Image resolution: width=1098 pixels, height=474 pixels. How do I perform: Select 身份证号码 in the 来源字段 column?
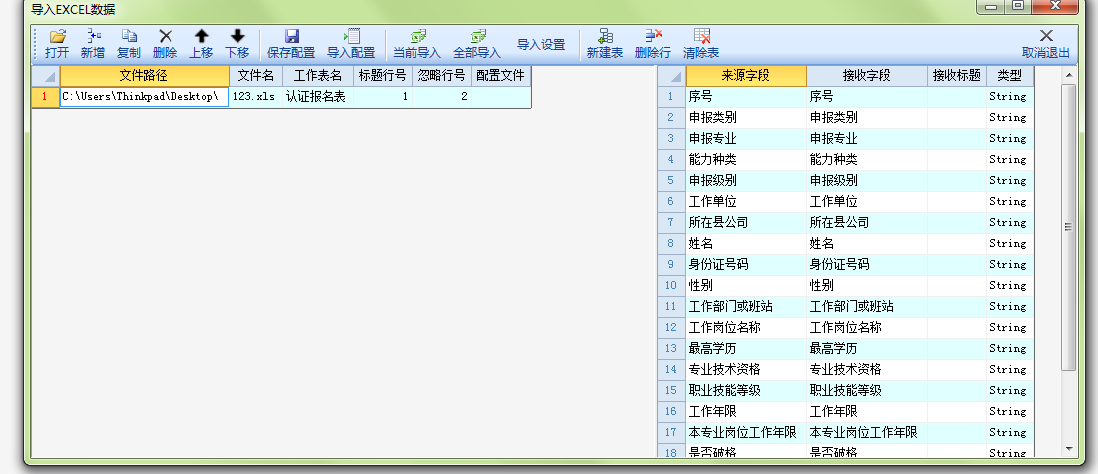(x=746, y=265)
